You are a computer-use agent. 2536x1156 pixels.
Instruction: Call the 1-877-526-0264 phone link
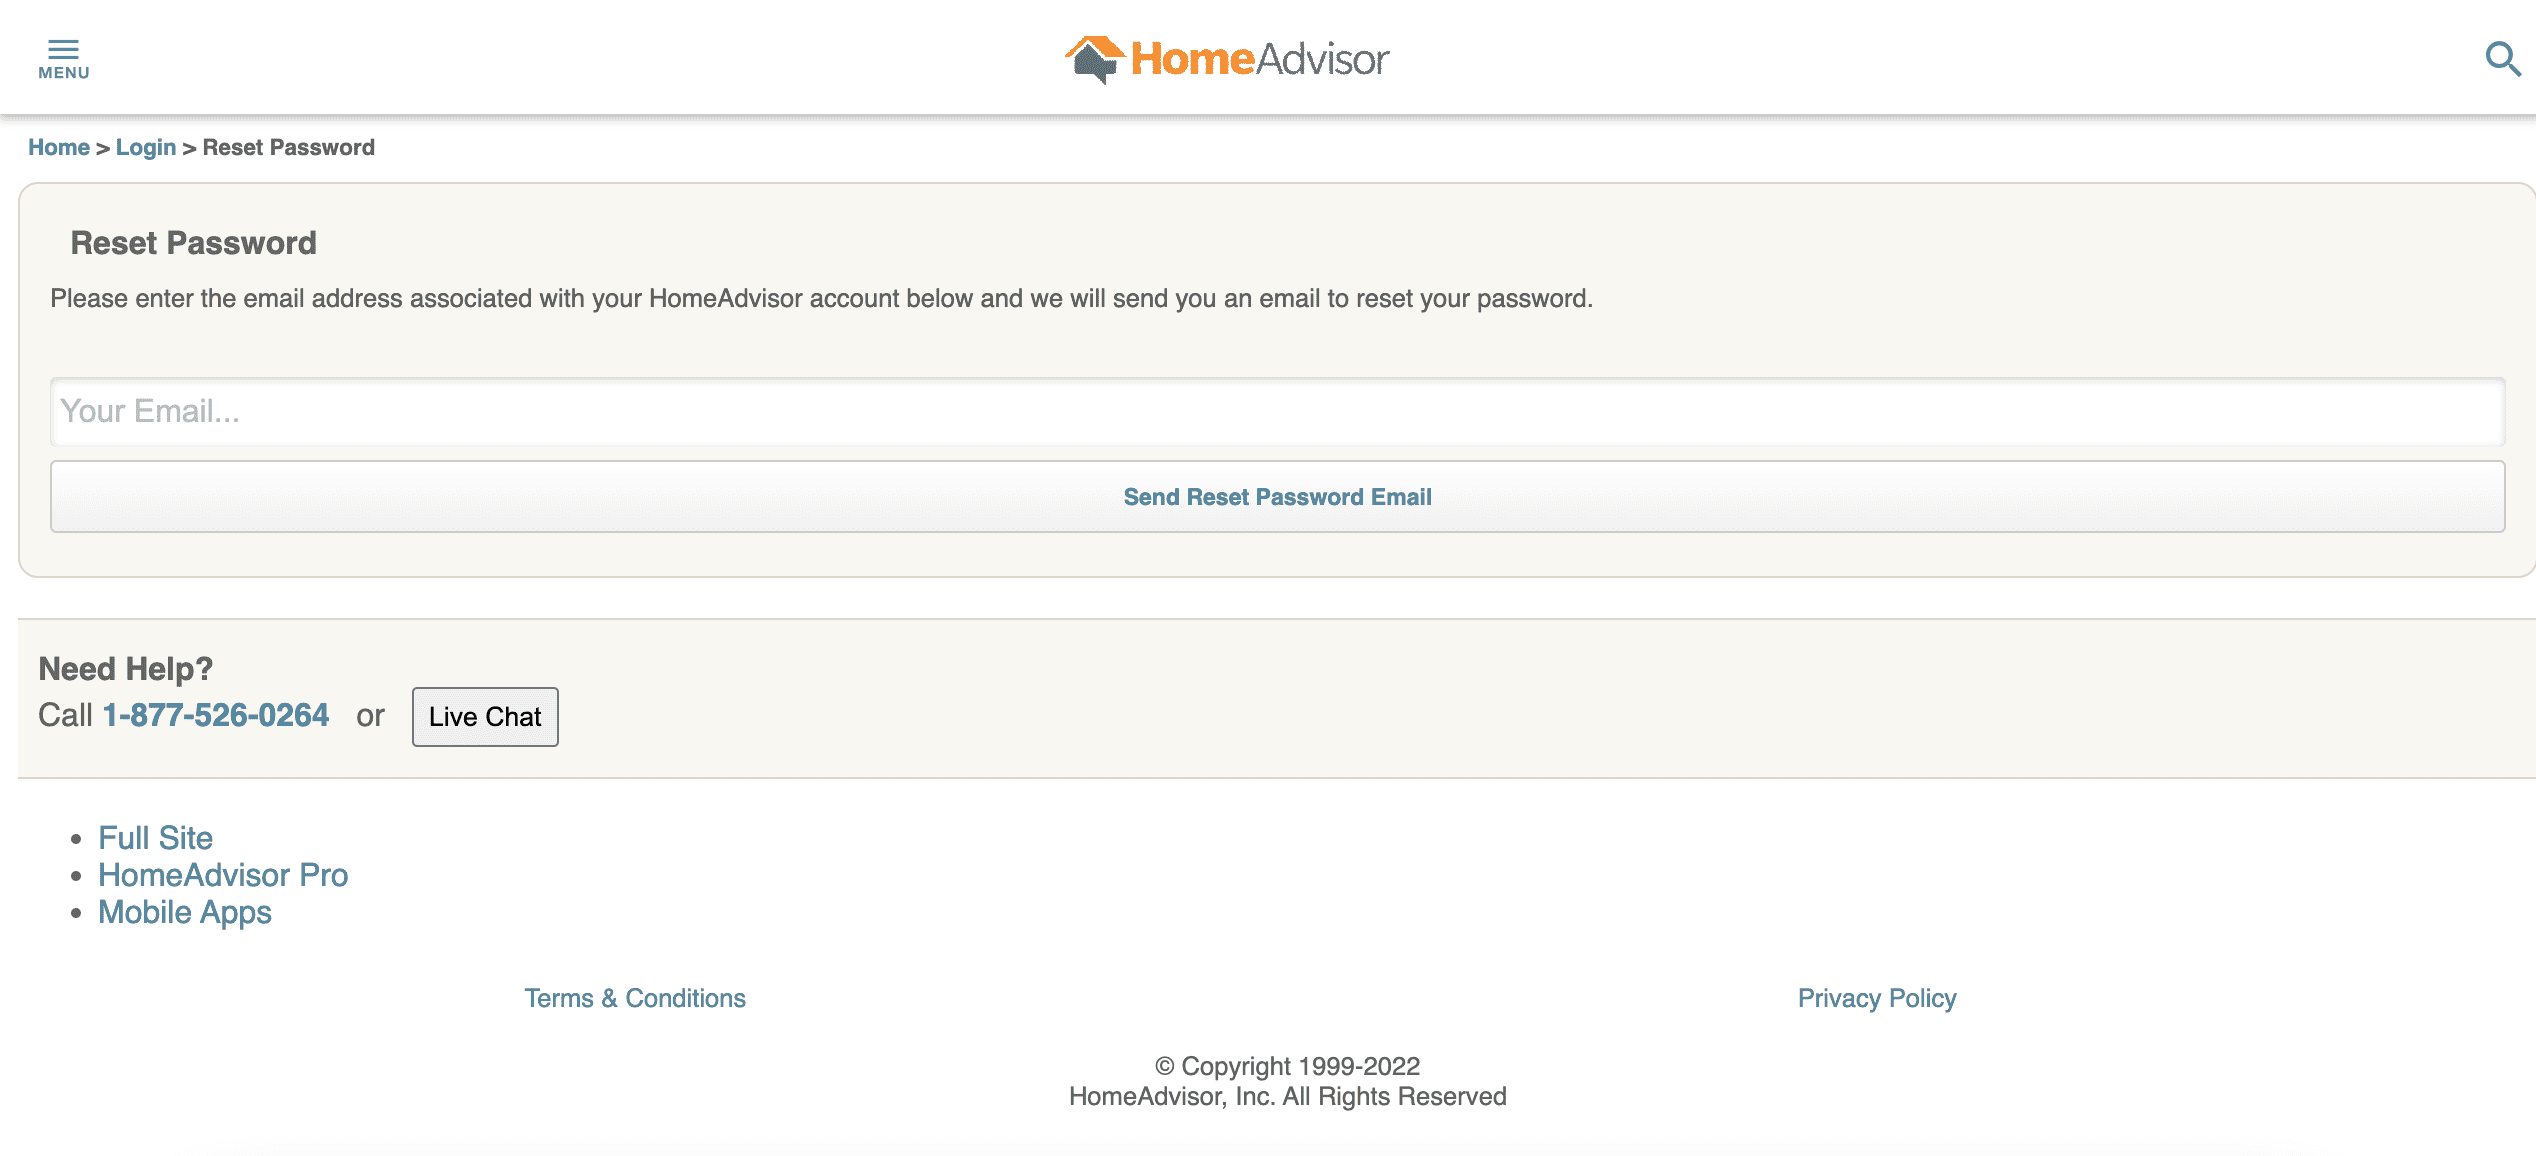(215, 715)
